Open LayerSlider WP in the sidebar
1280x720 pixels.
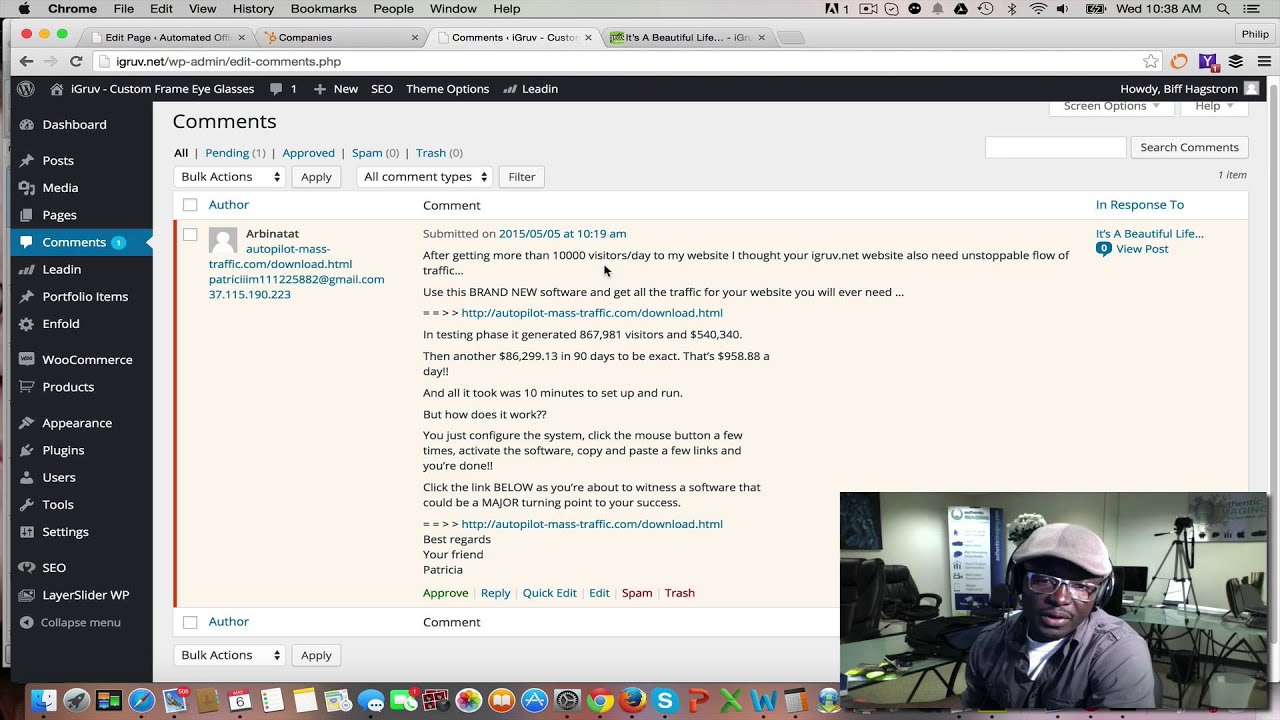(85, 595)
